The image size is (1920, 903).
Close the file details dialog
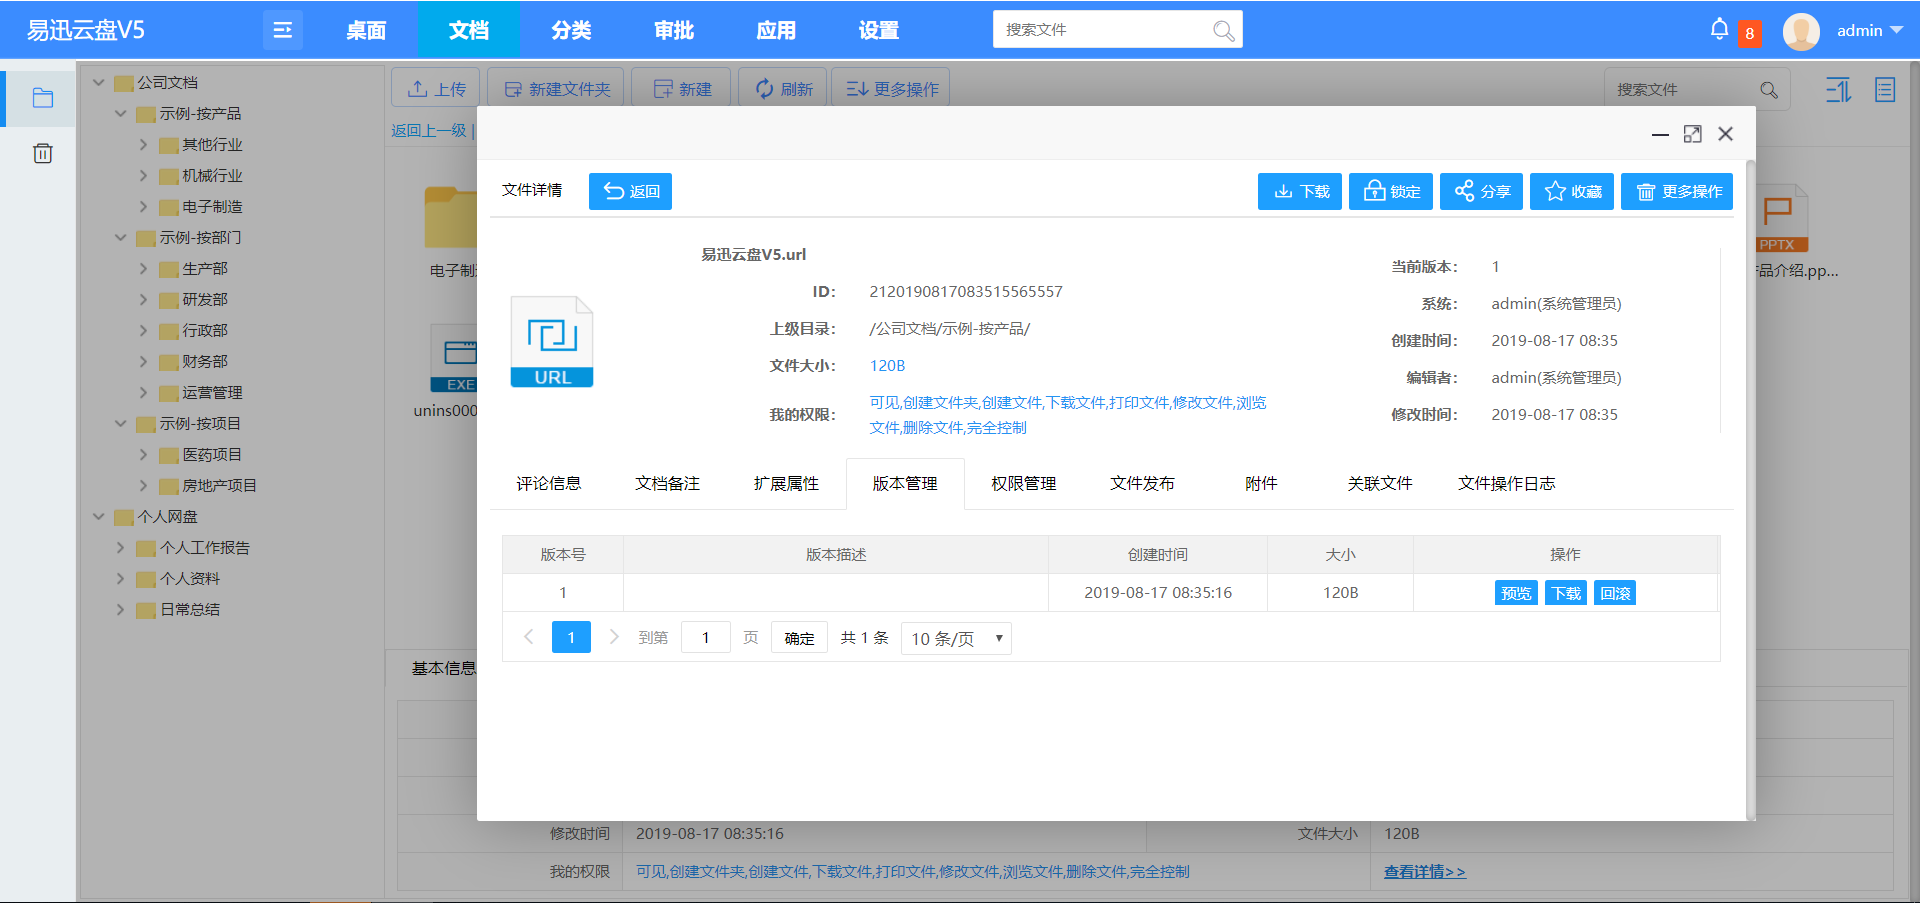(1725, 134)
